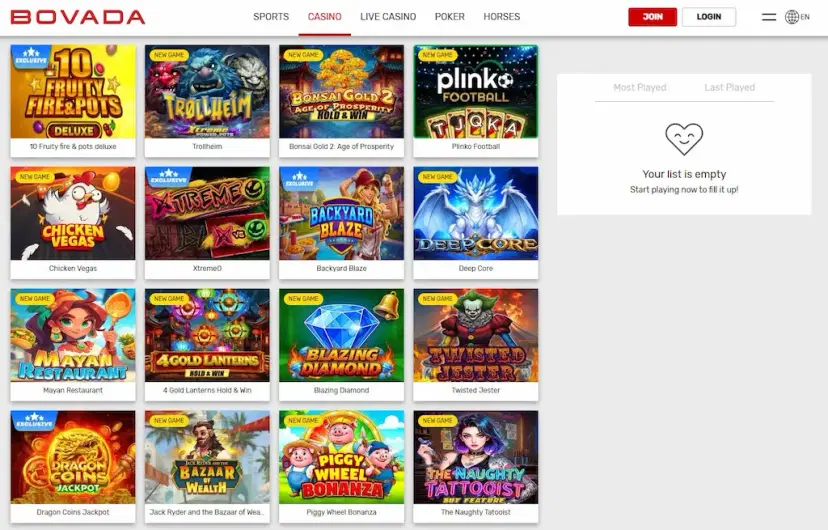Switch to the Last Played tab
The height and width of the screenshot is (530, 828).
click(729, 87)
